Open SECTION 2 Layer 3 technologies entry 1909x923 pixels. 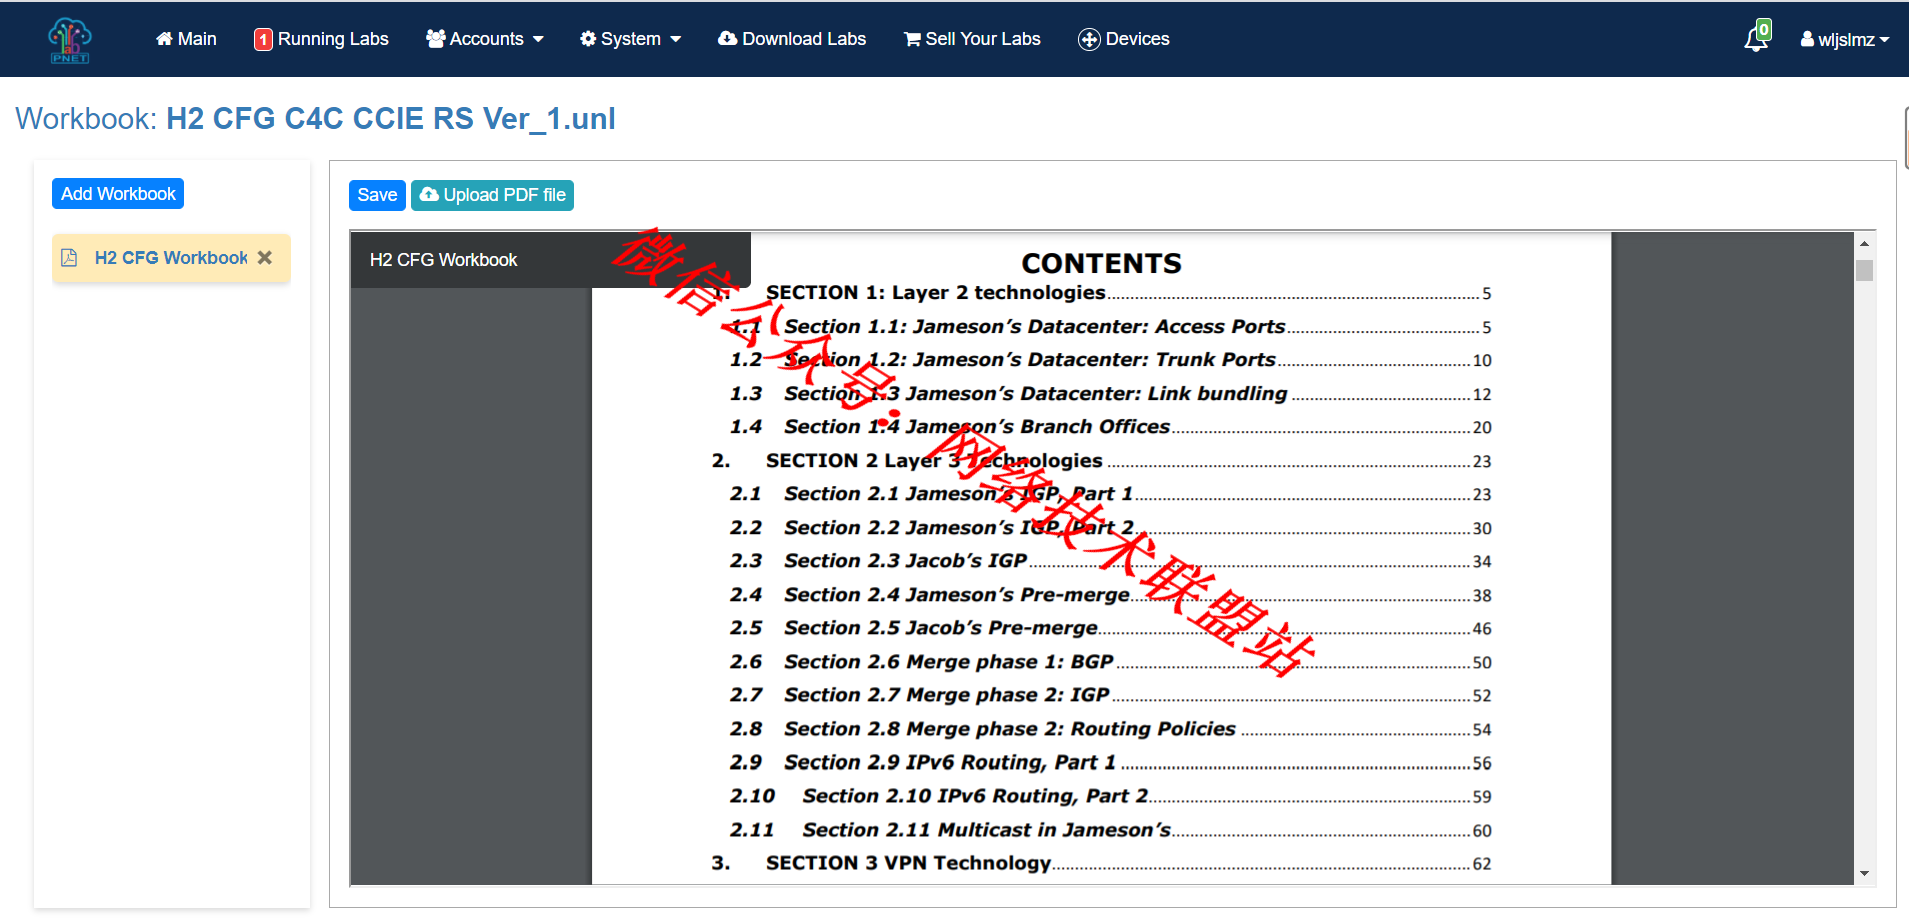tap(1101, 461)
